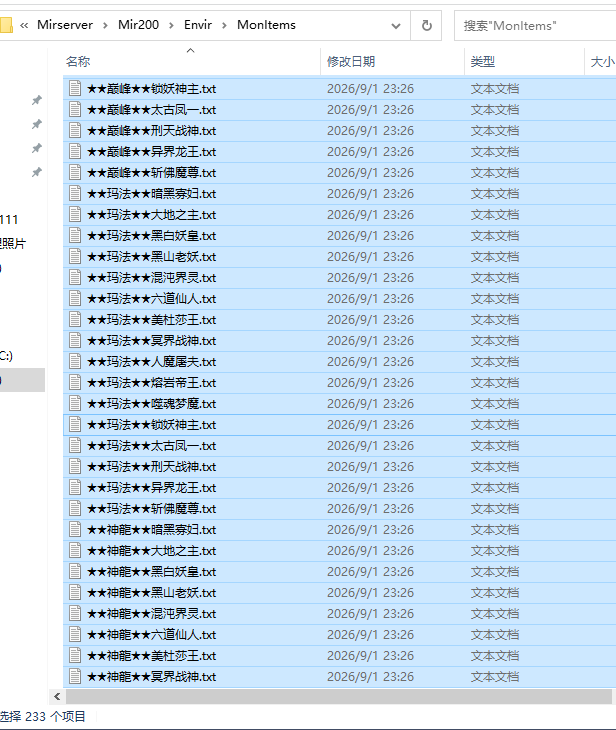This screenshot has height=730, width=616.
Task: Select file name ★★神龍★★黑白妖皇.txt
Action: point(151,572)
